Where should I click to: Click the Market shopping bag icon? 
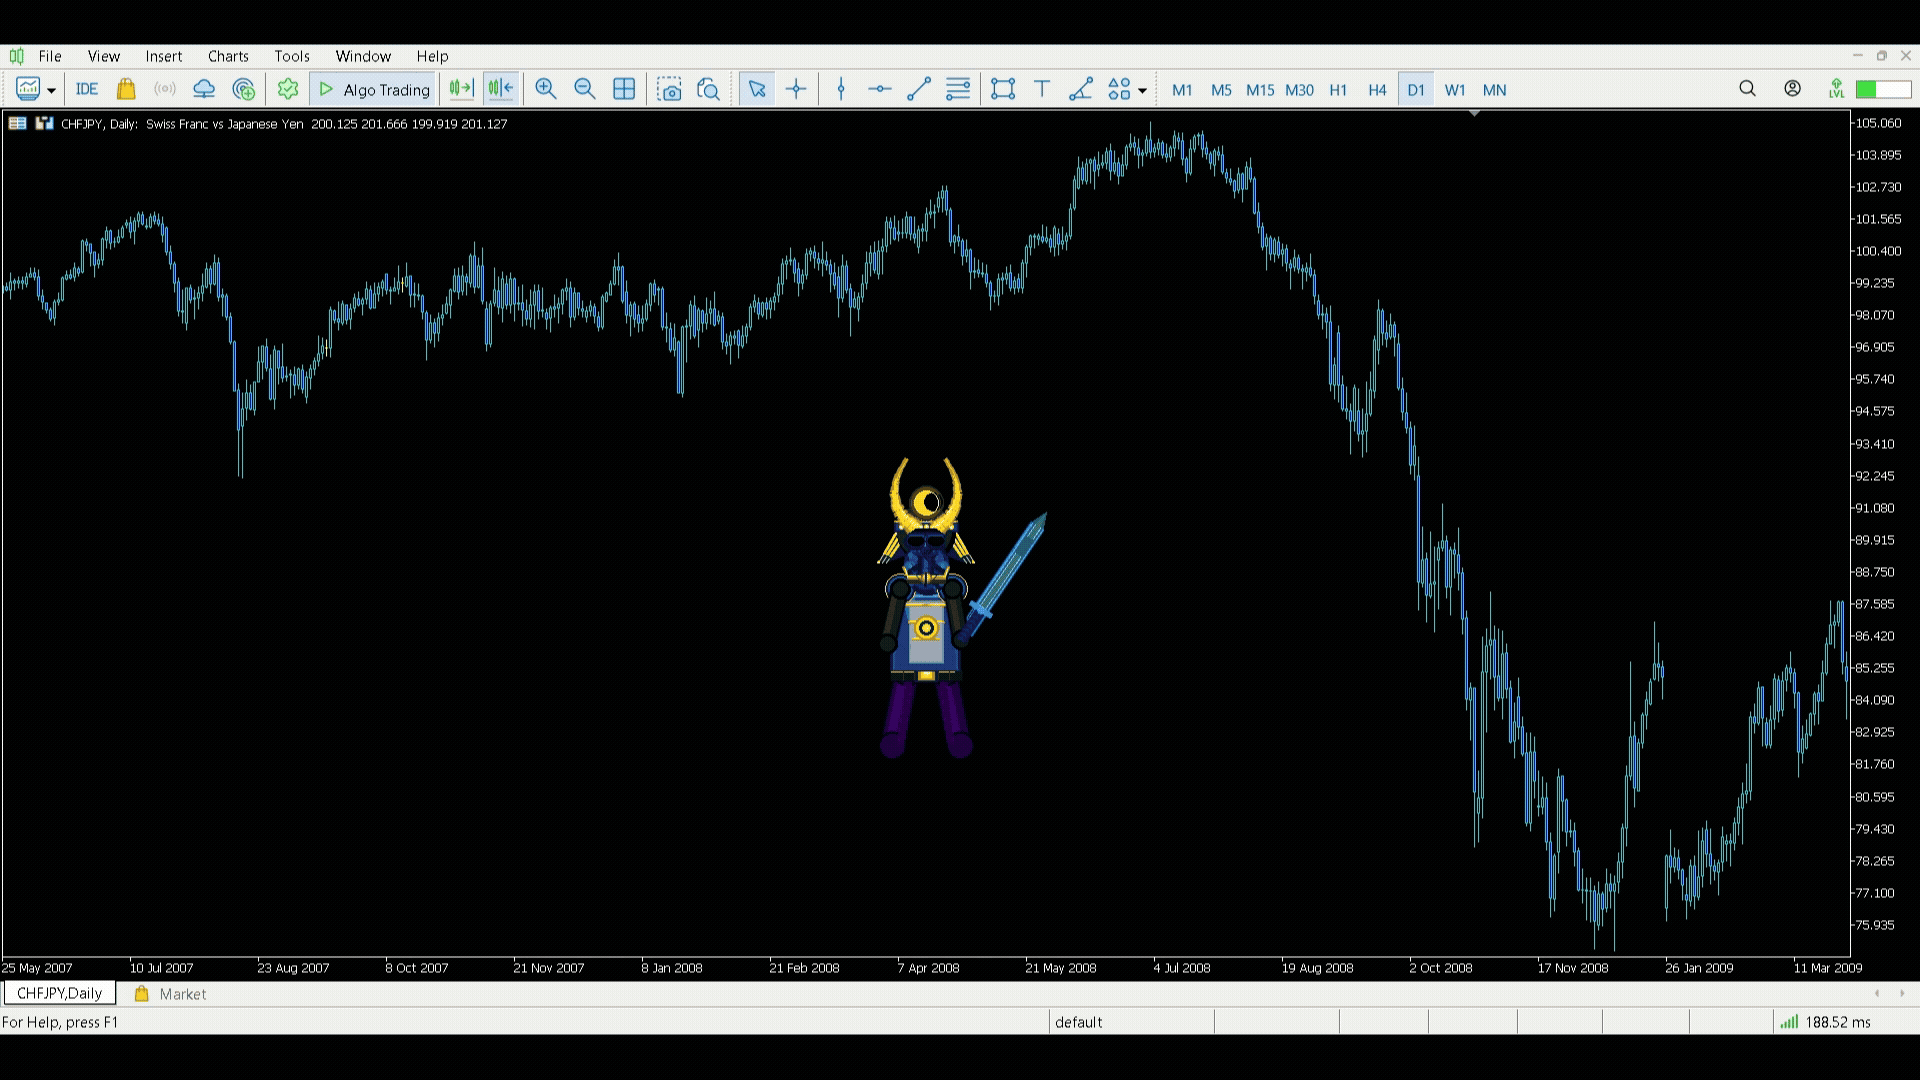click(126, 90)
